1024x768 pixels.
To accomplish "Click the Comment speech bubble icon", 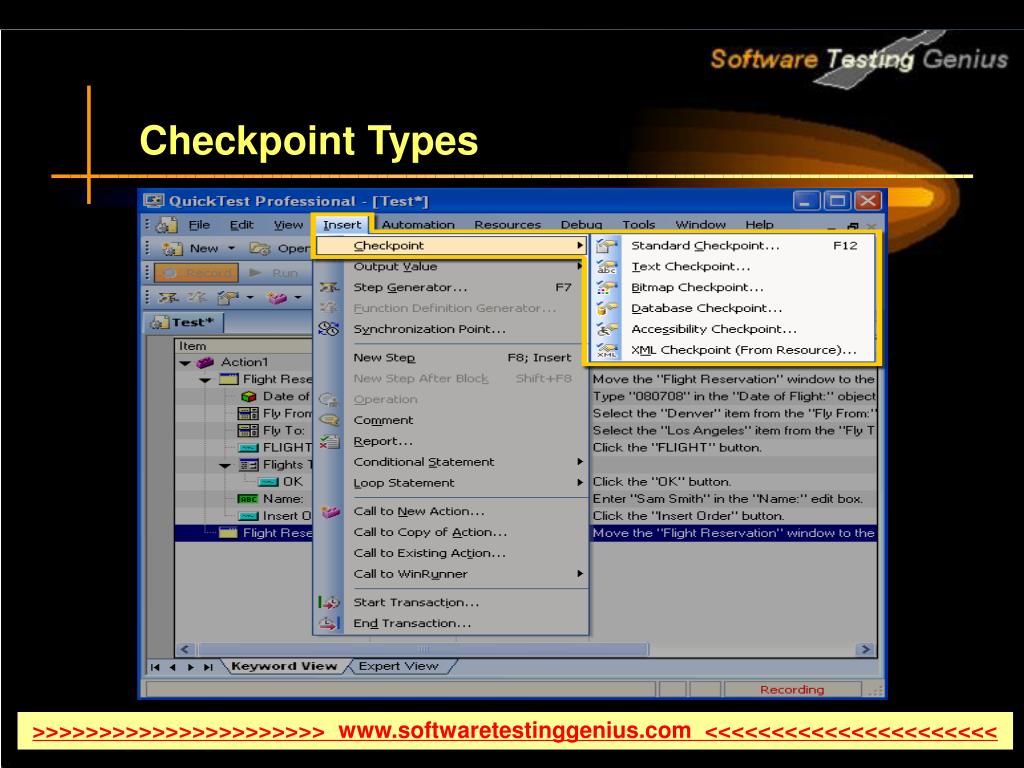I will tap(329, 420).
